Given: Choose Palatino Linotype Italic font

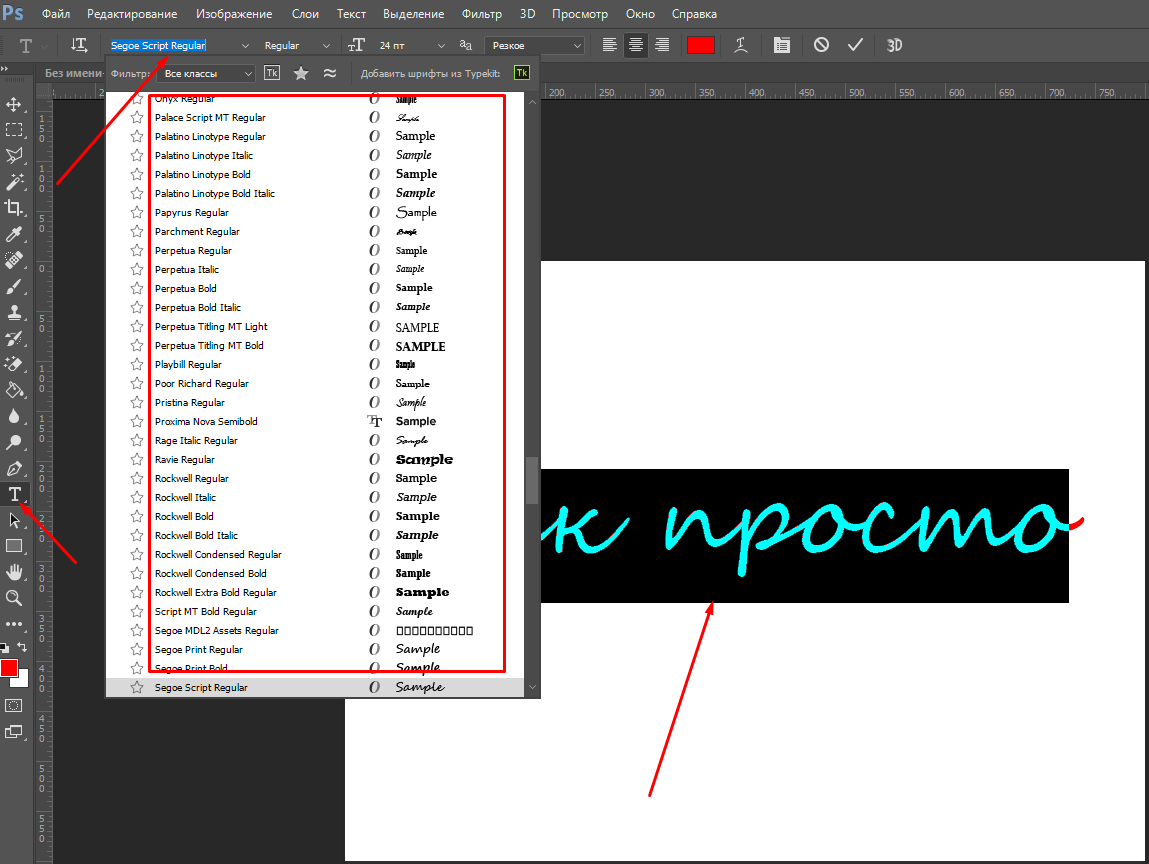Looking at the screenshot, I should (315, 155).
